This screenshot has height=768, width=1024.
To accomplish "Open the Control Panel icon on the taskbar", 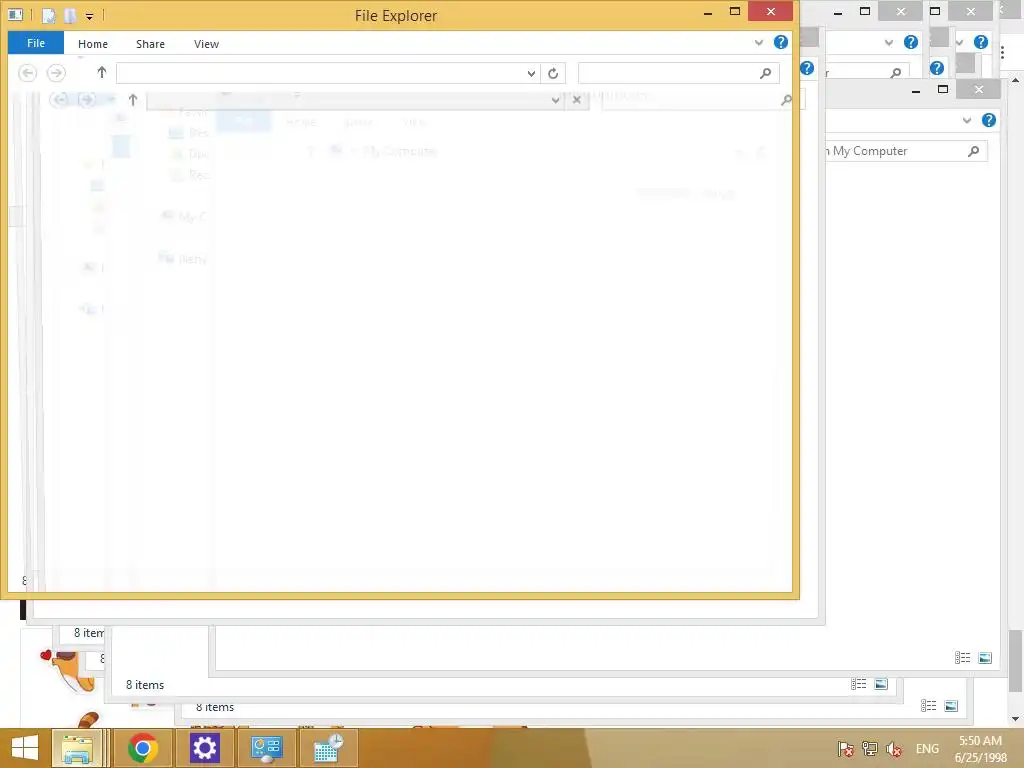I will pyautogui.click(x=266, y=748).
